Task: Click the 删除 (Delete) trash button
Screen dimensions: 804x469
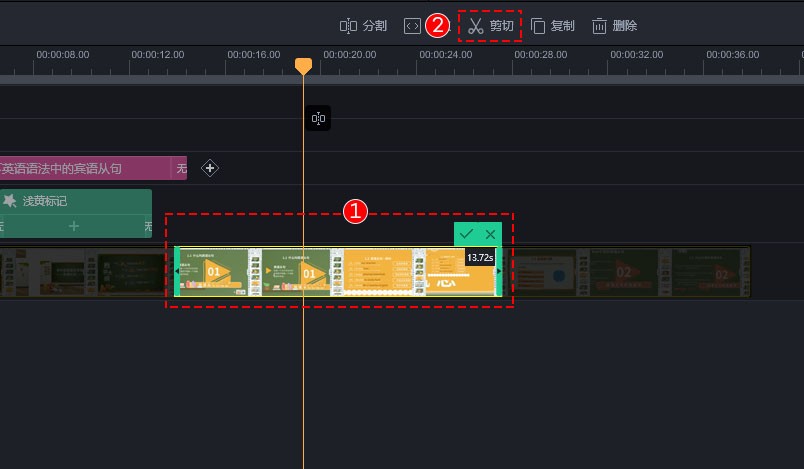Action: 614,26
